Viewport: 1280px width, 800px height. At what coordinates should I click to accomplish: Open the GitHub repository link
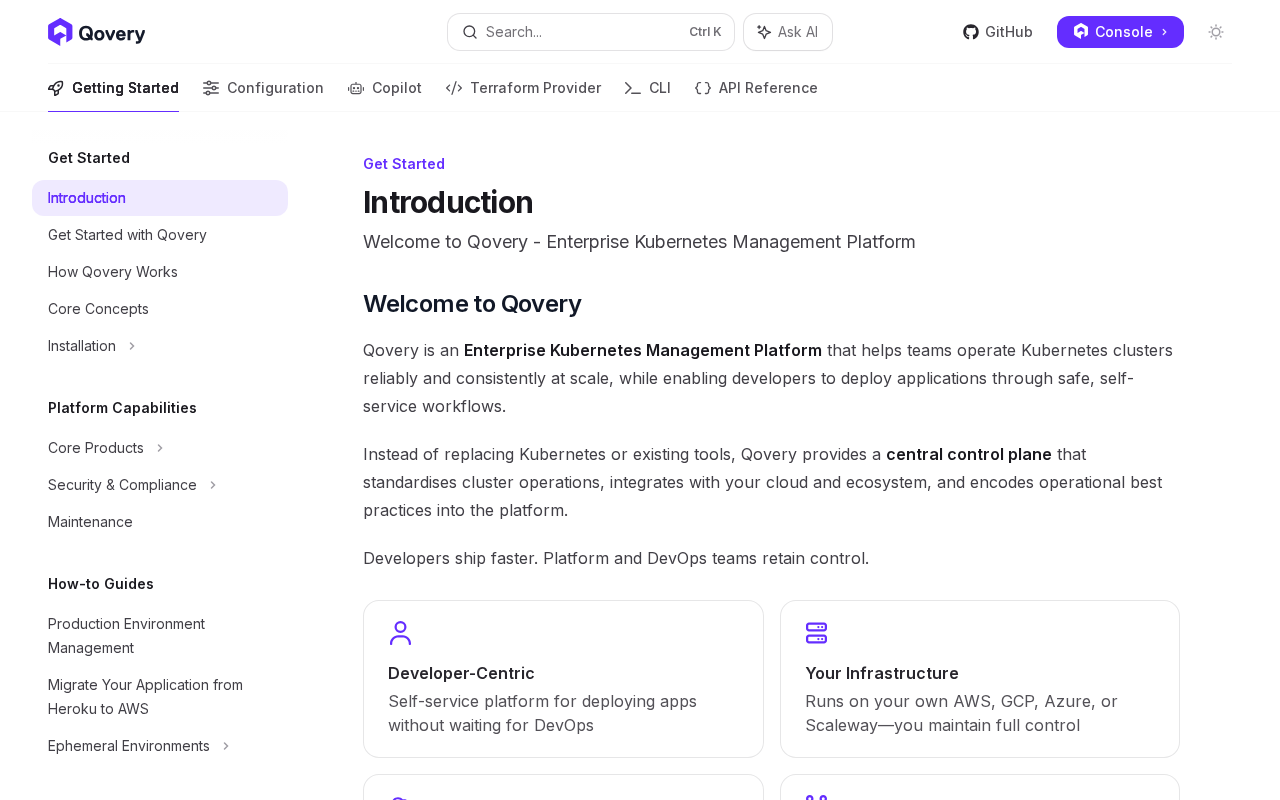coord(997,32)
